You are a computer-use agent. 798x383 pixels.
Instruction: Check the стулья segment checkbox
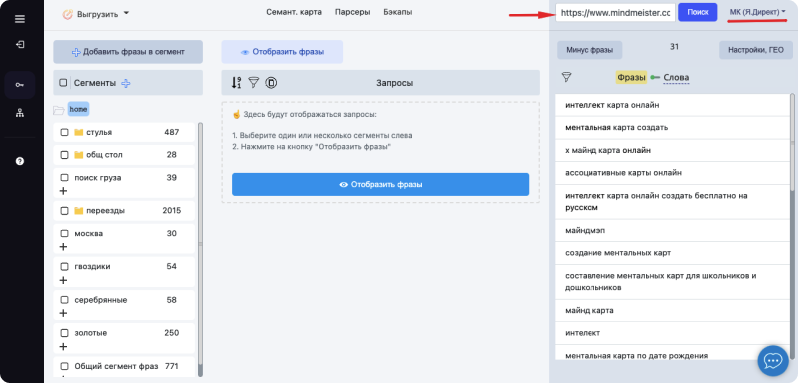coord(64,132)
